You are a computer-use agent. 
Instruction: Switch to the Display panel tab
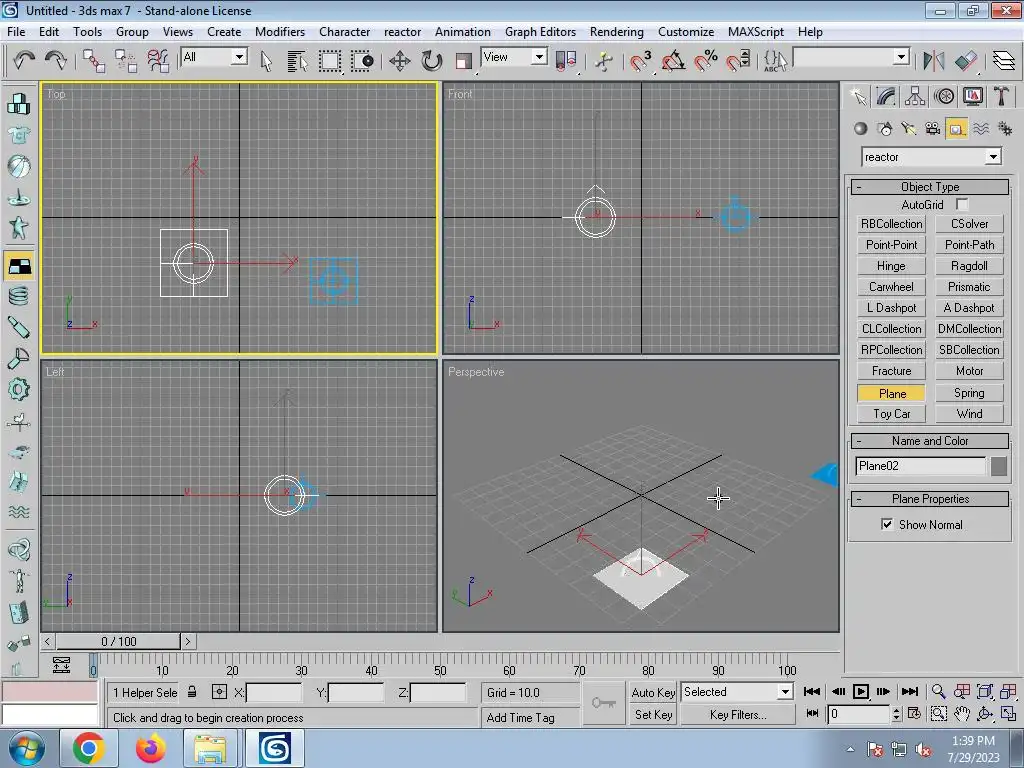pyautogui.click(x=972, y=97)
